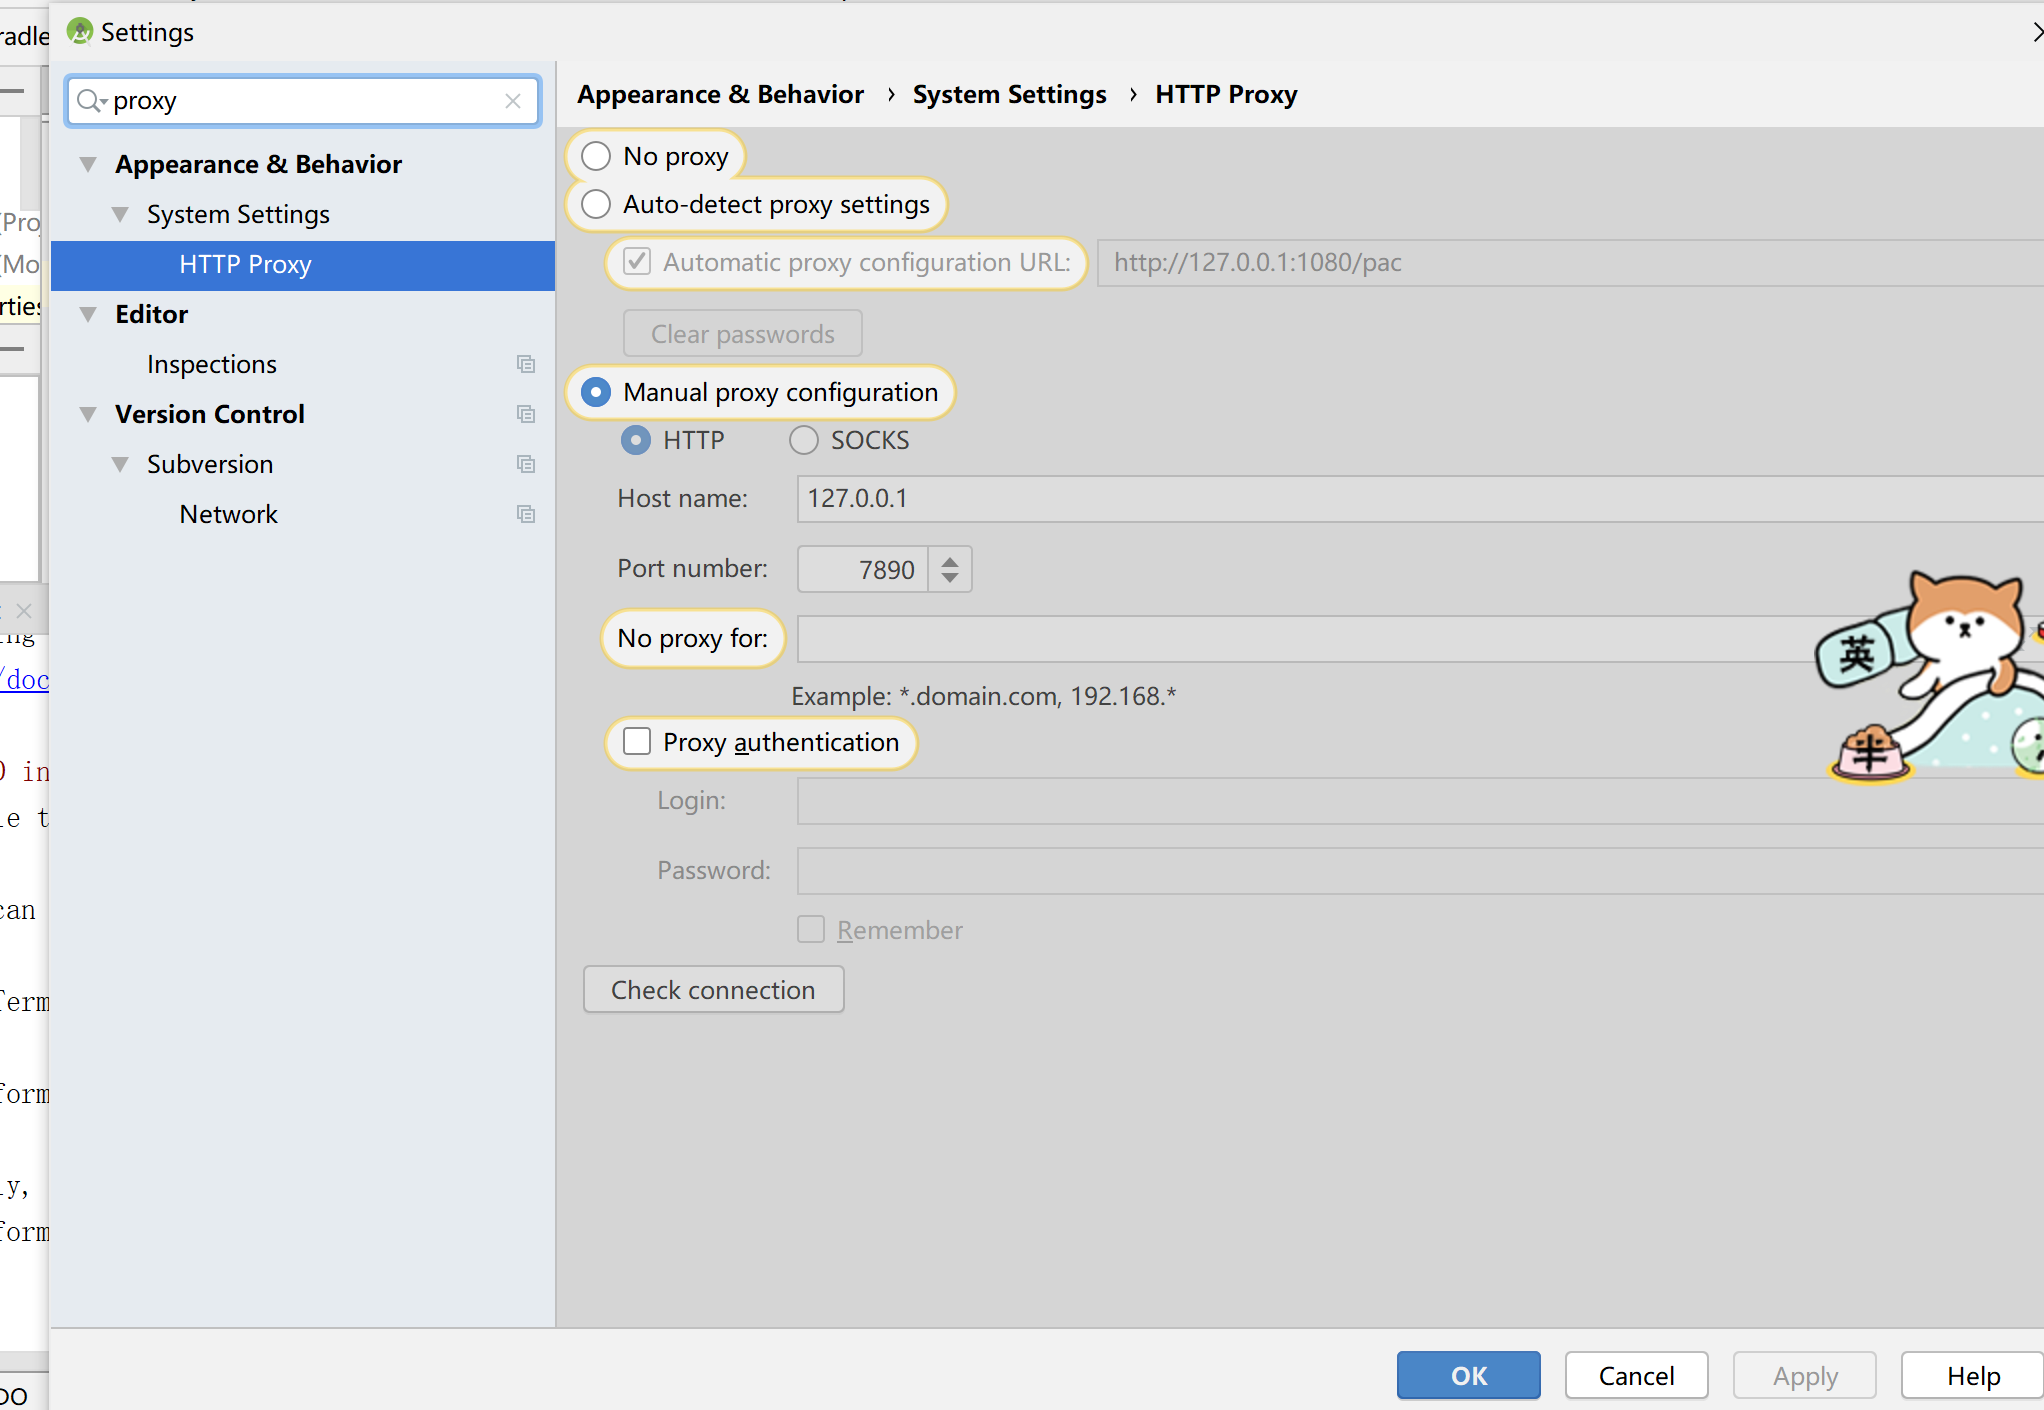
Task: Increase the port number with up arrow
Action: [x=950, y=561]
